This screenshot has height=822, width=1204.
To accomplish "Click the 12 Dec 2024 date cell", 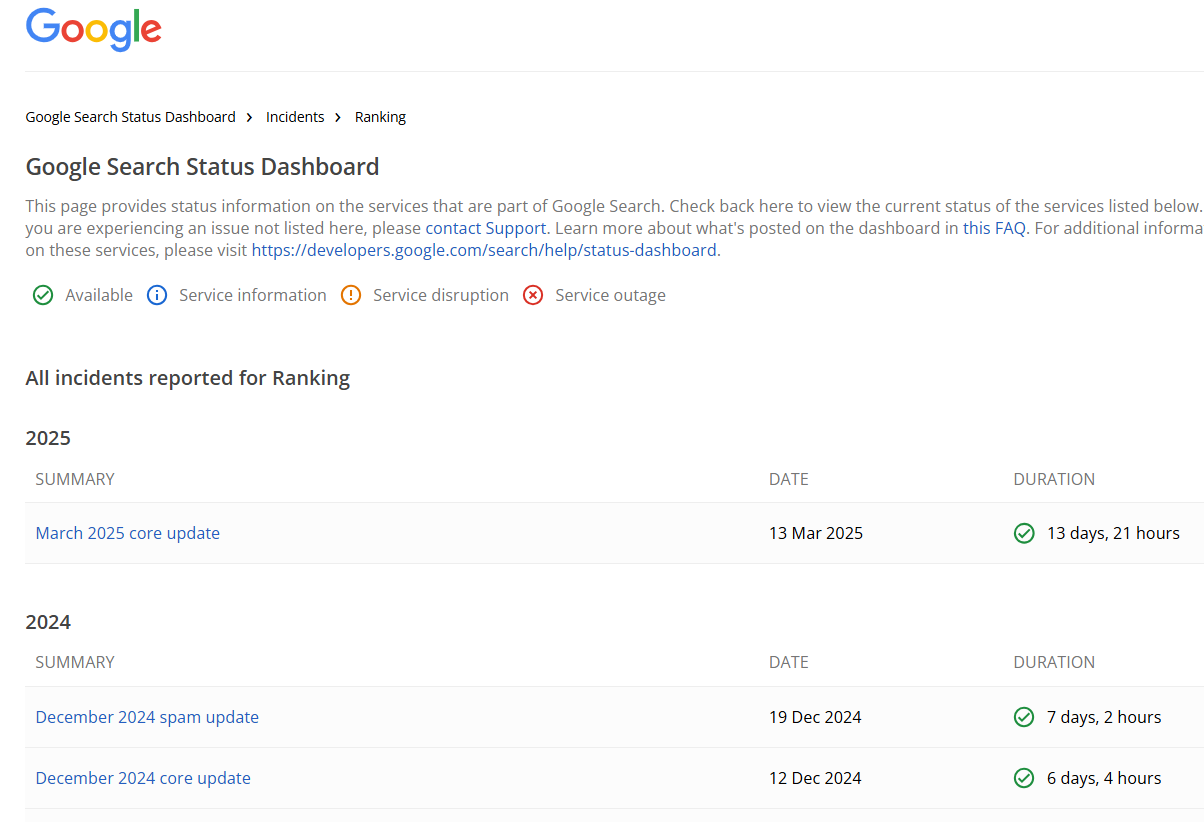I will pos(815,778).
